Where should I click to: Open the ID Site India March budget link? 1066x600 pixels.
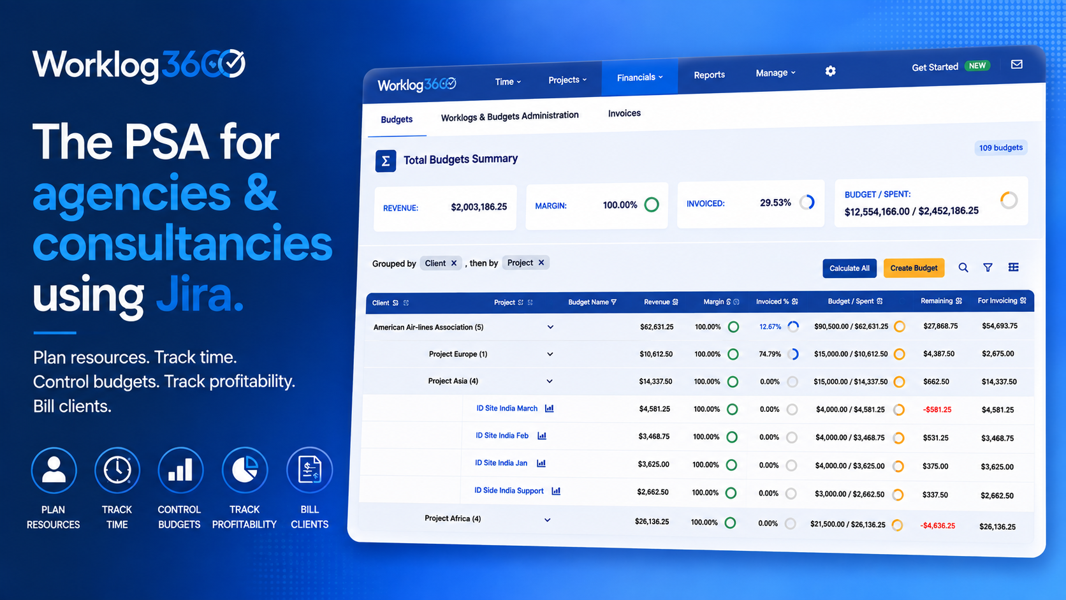coord(506,408)
